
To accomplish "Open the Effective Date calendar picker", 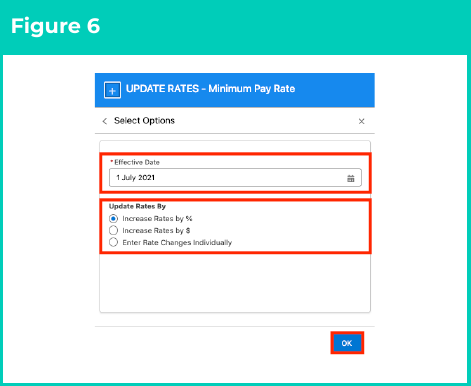I will pyautogui.click(x=351, y=178).
